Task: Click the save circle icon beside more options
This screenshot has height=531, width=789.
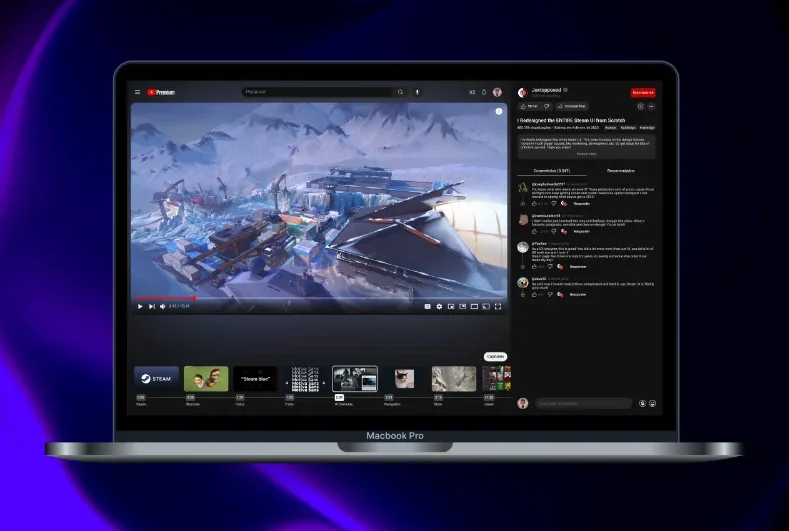Action: pos(641,106)
